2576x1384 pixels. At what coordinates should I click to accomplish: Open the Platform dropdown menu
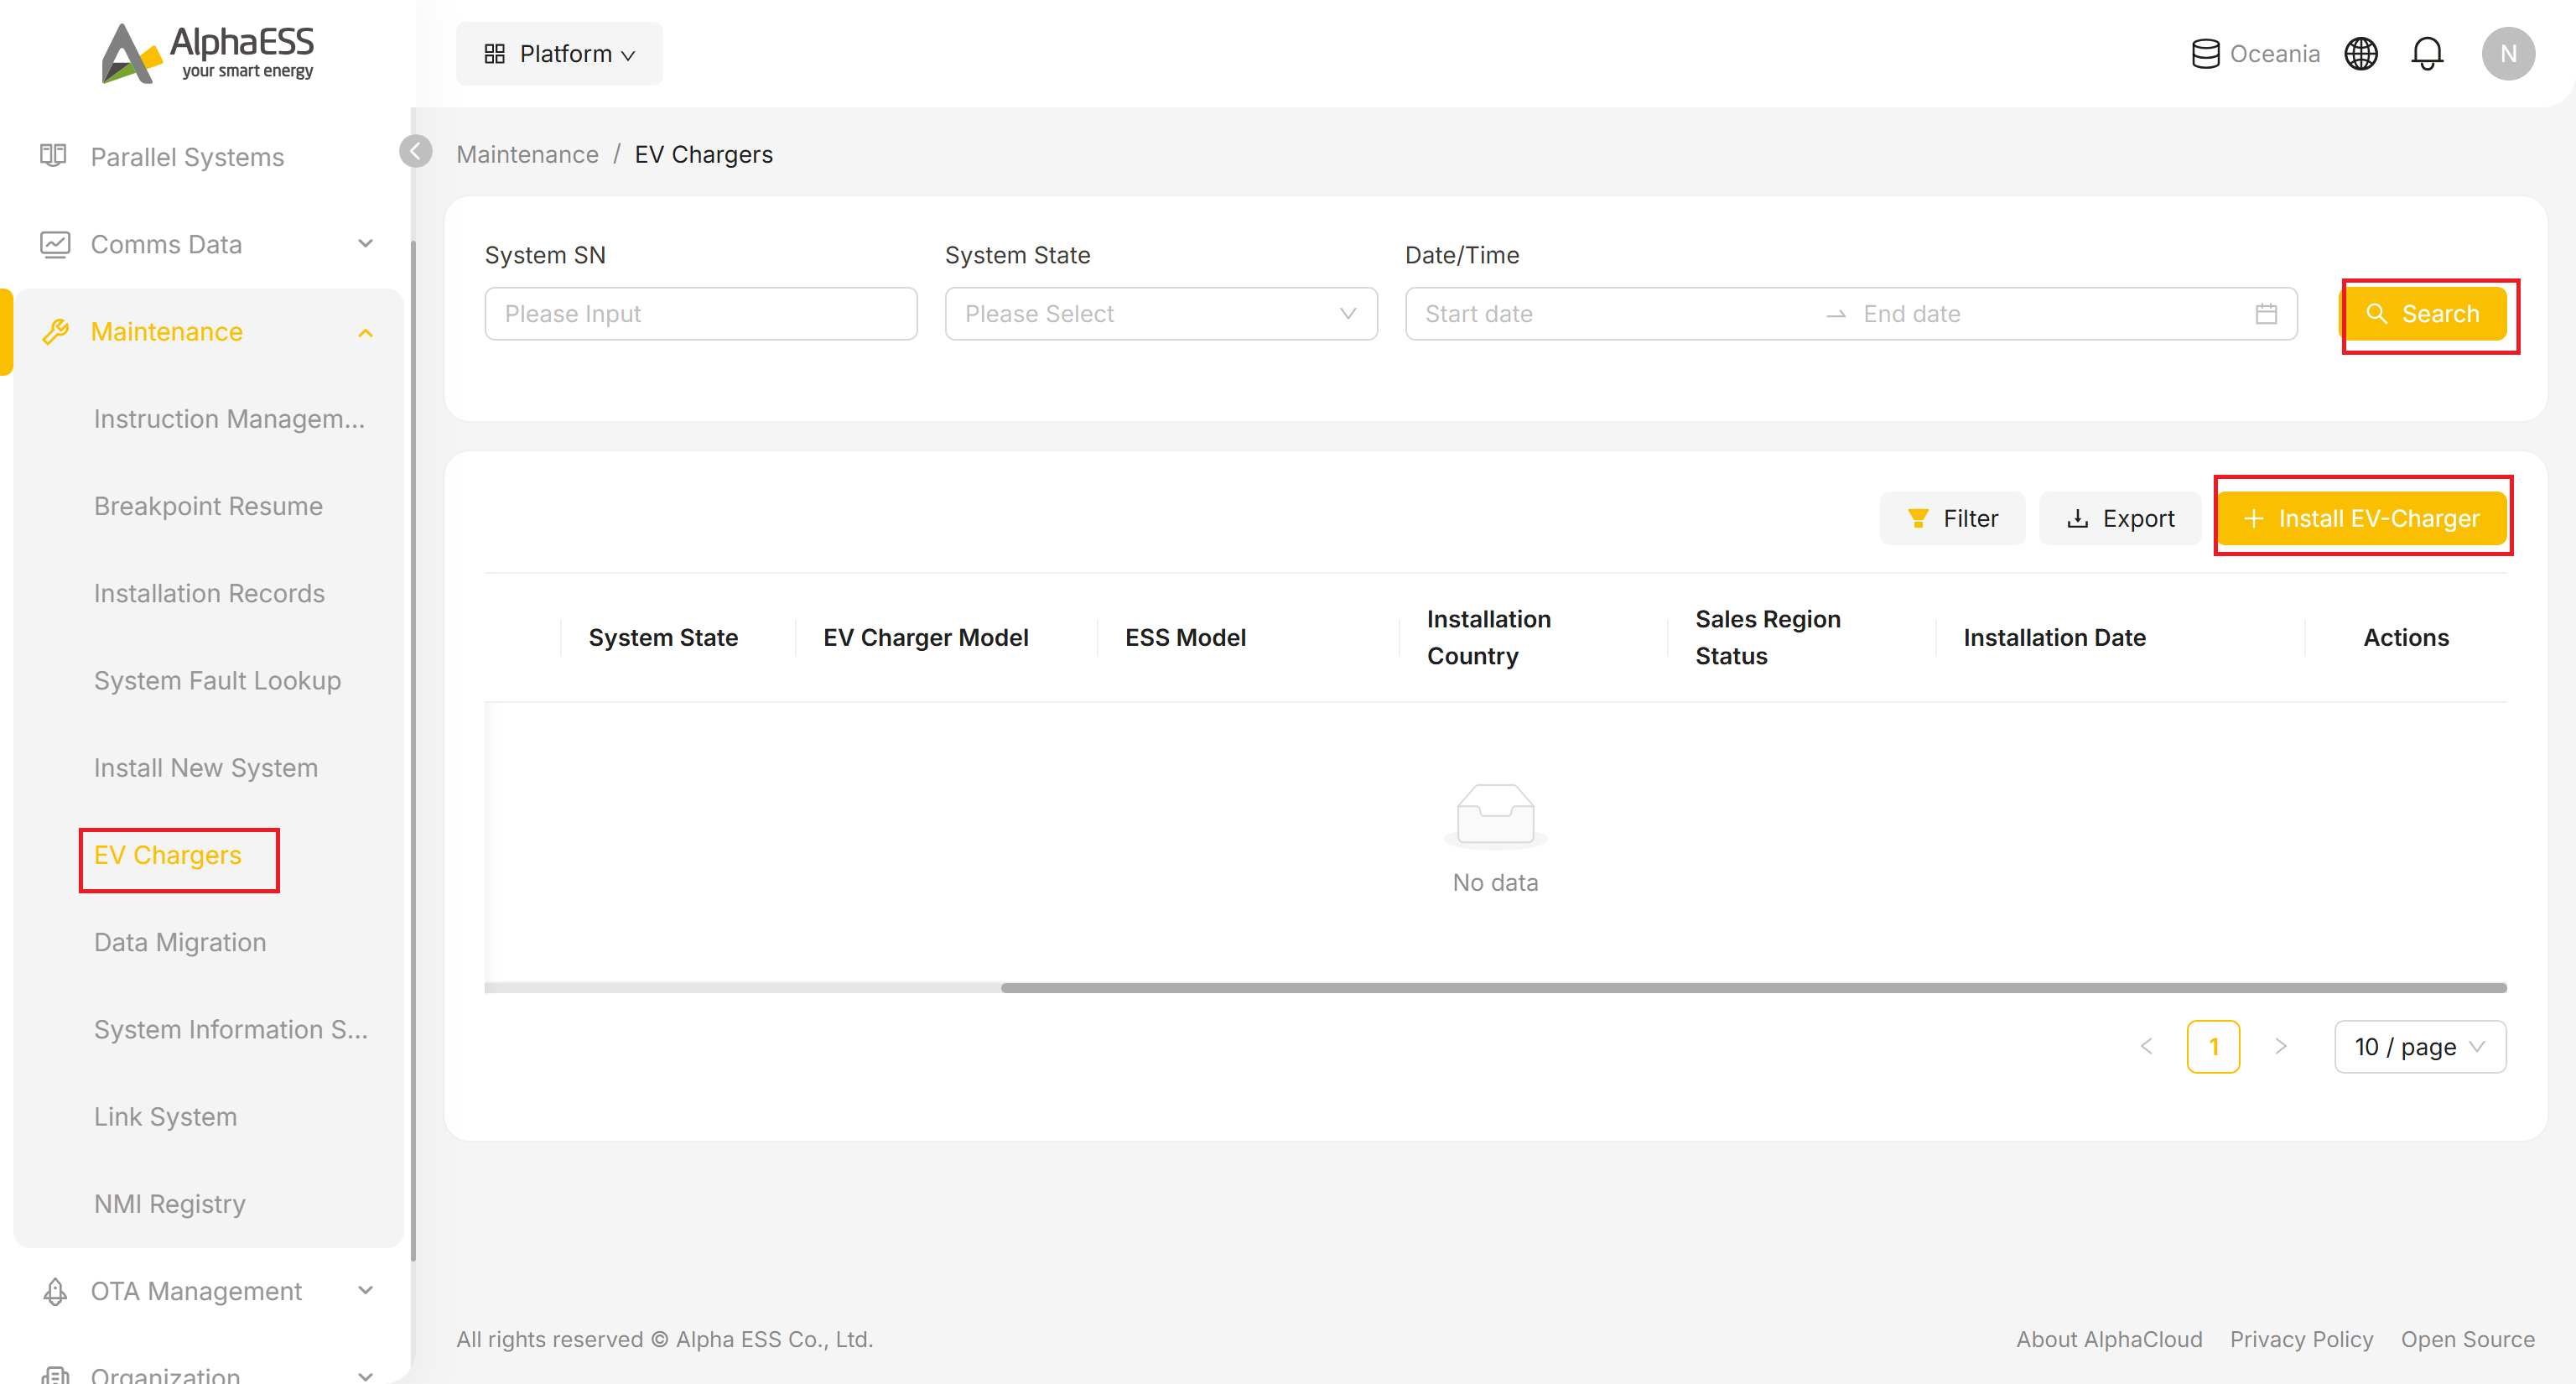[559, 54]
